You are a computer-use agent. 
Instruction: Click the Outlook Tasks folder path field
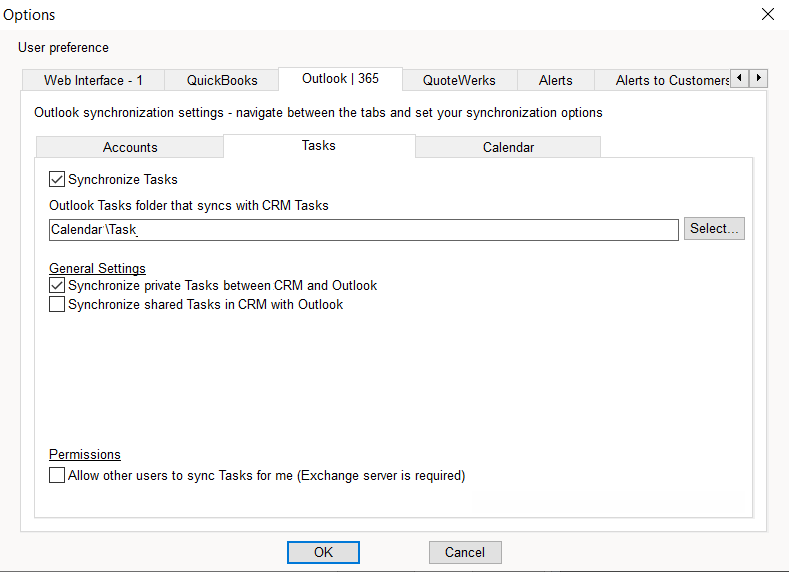tap(364, 230)
